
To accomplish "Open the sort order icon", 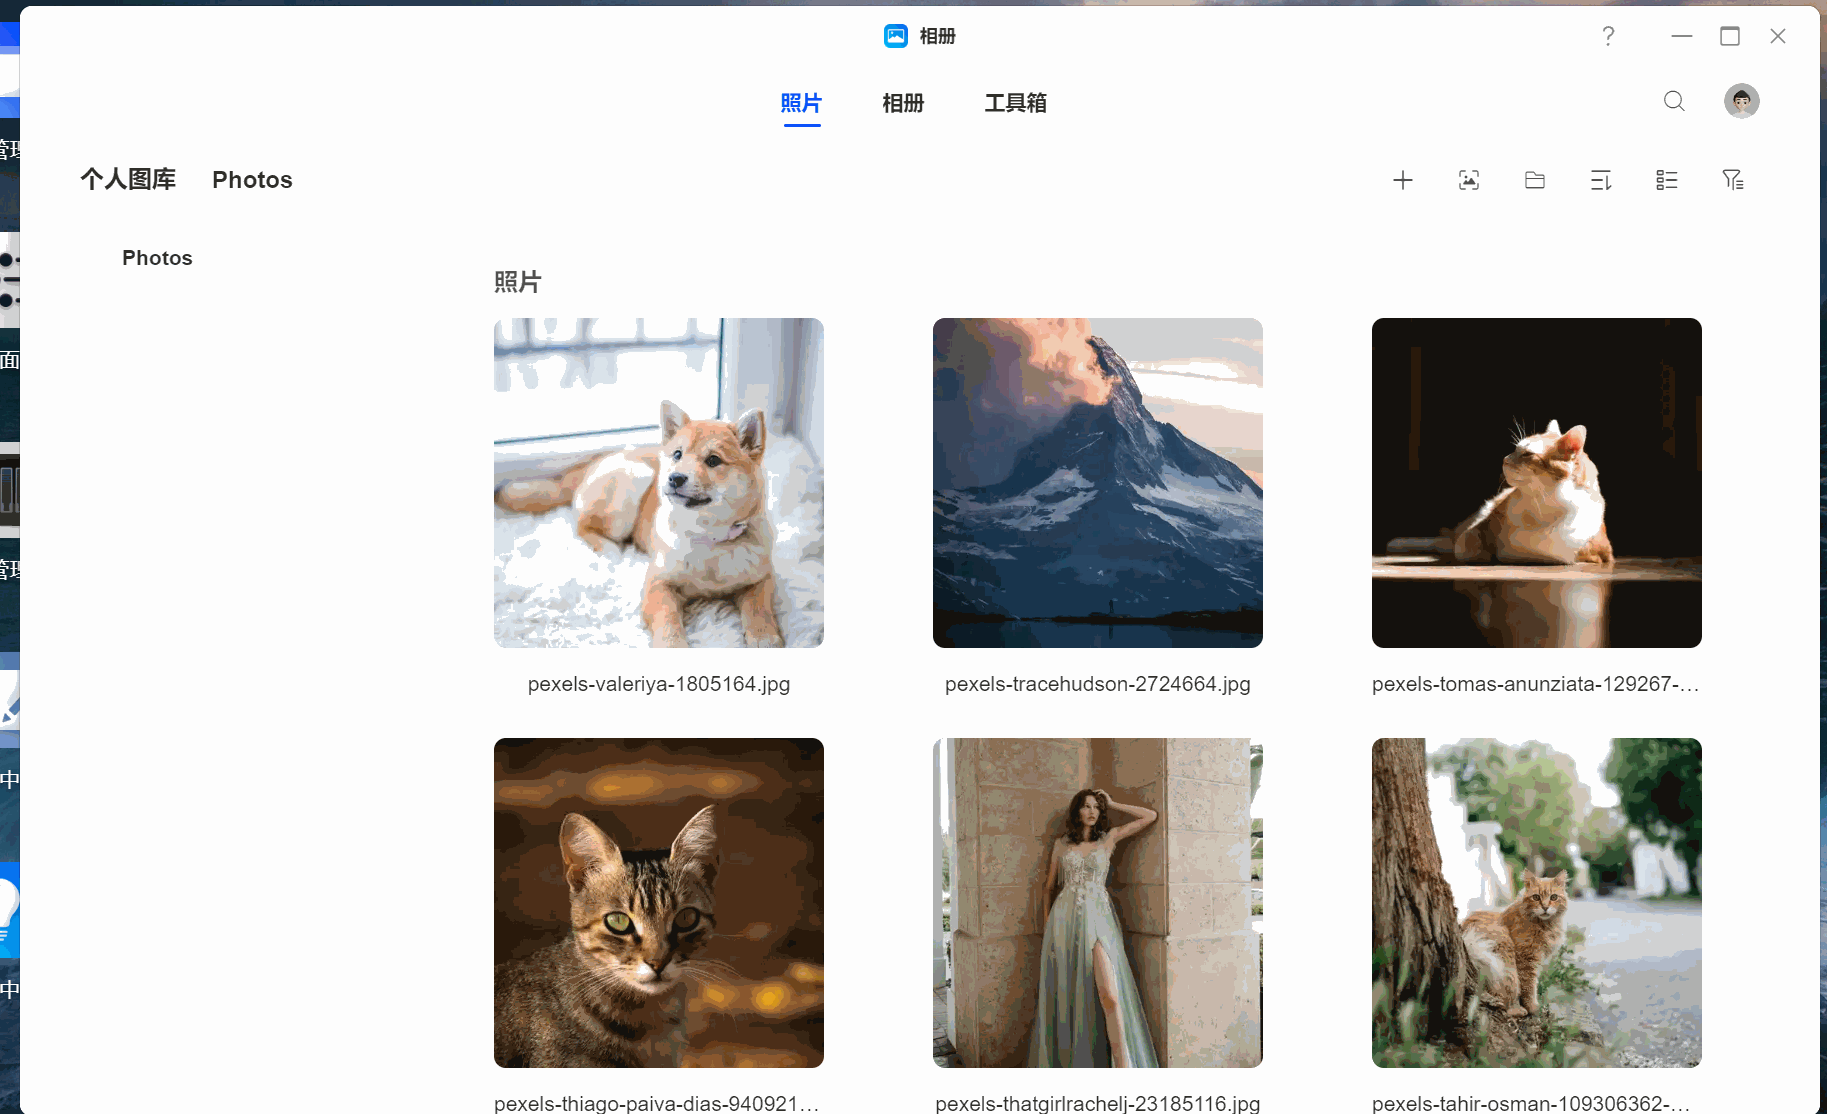I will [x=1601, y=180].
